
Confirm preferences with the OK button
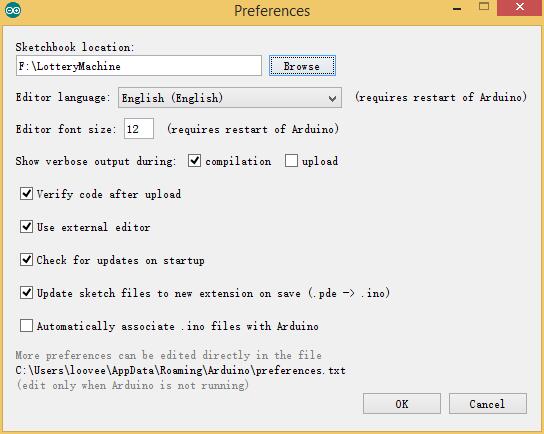pos(402,403)
